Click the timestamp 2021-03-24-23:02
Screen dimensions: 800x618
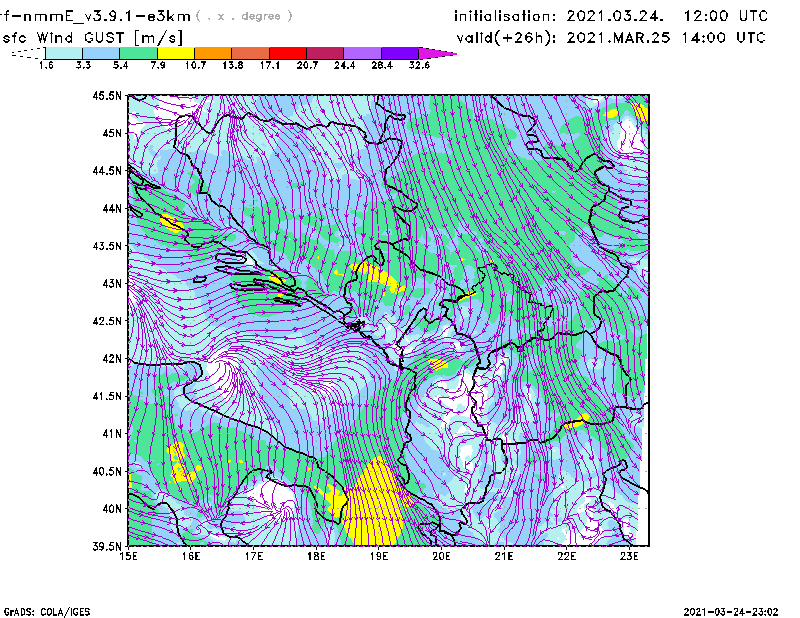(x=731, y=612)
